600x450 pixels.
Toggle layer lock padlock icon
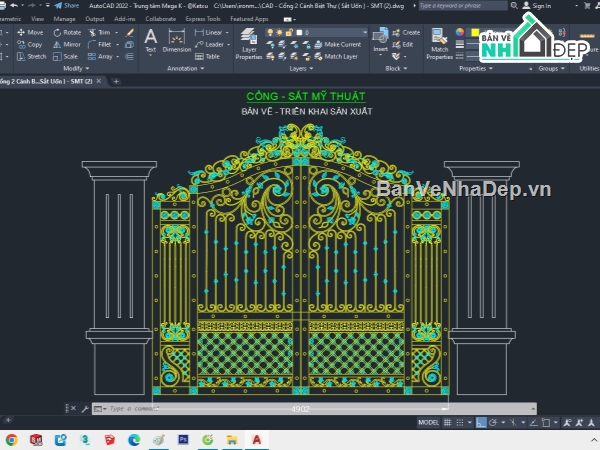[289, 33]
